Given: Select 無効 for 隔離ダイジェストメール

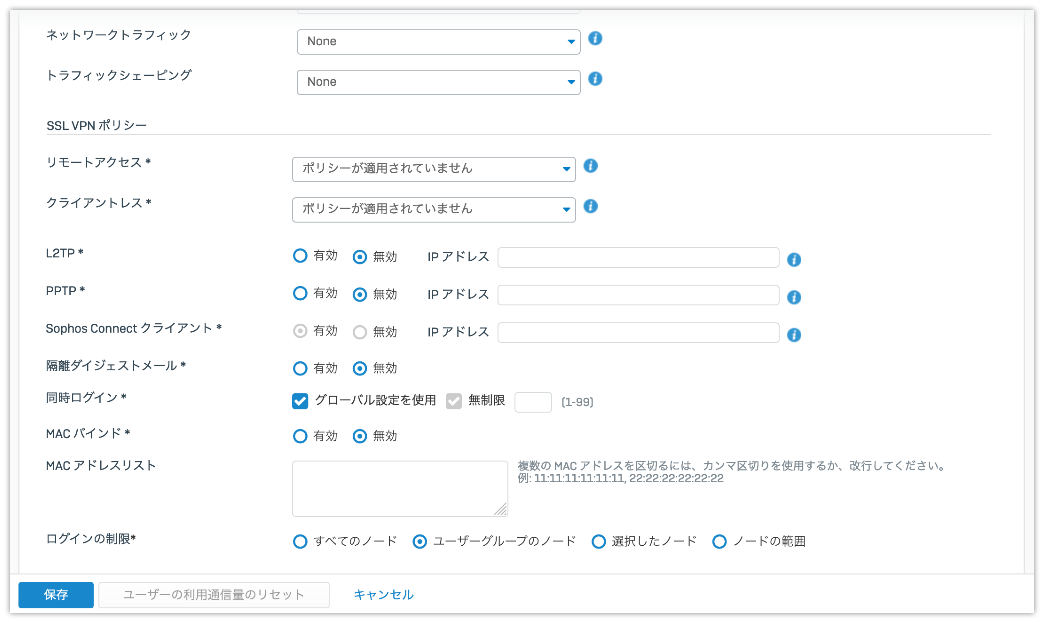Looking at the screenshot, I should coord(360,368).
